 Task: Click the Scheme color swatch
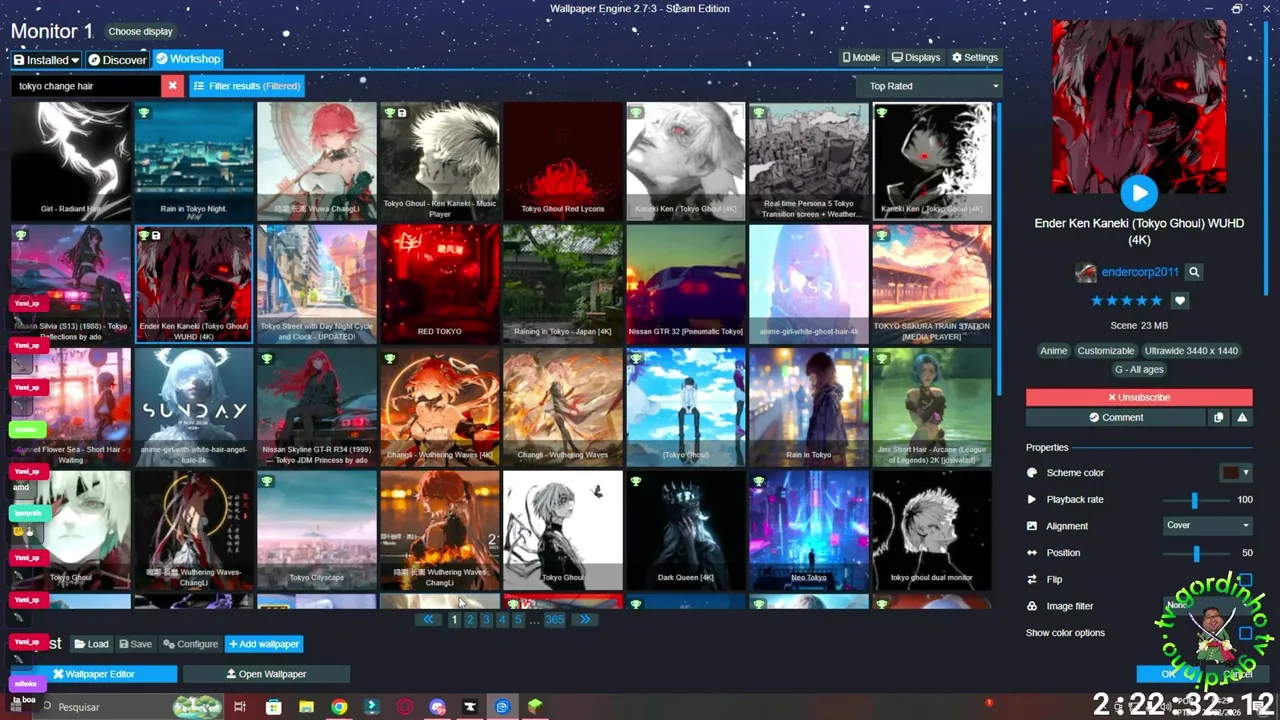pyautogui.click(x=1230, y=473)
